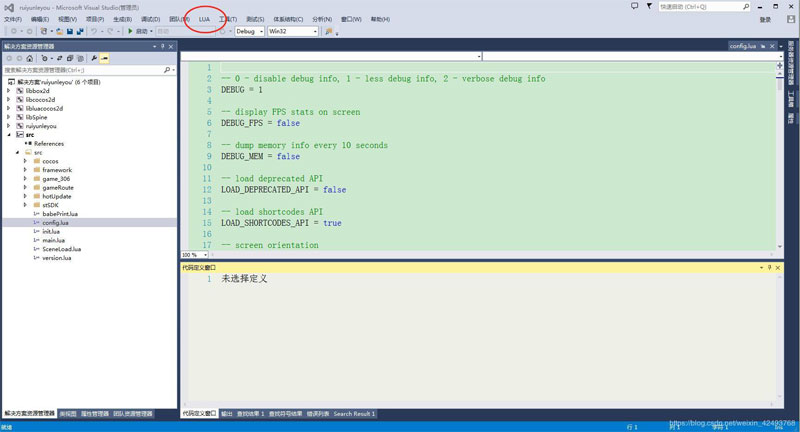The image size is (800, 432).
Task: Switch to the Search Result 1 tab
Action: click(354, 414)
